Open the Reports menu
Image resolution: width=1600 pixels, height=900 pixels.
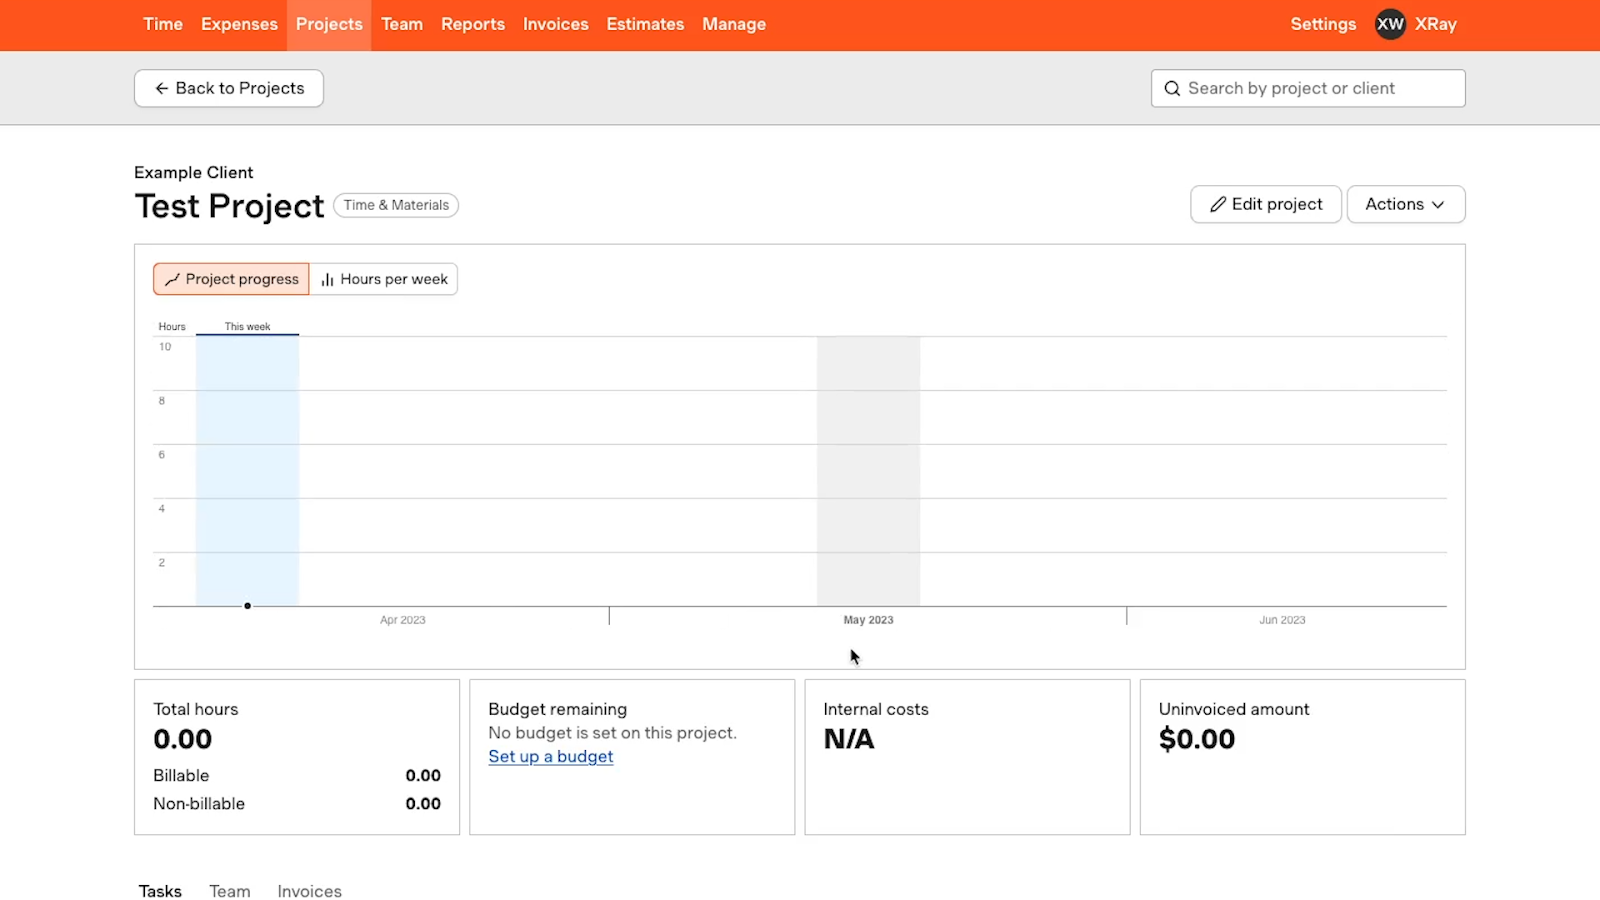pyautogui.click(x=473, y=24)
